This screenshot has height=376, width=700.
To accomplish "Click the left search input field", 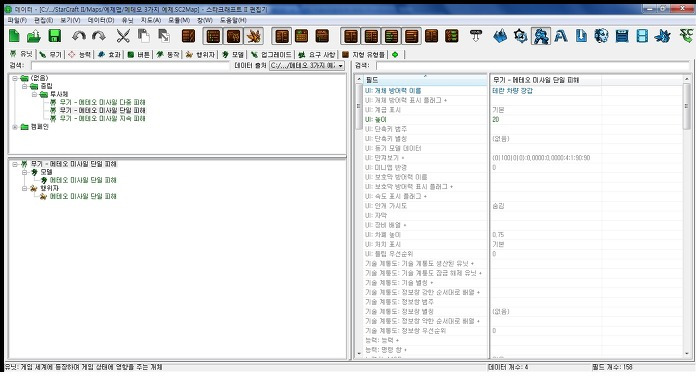I will point(129,66).
